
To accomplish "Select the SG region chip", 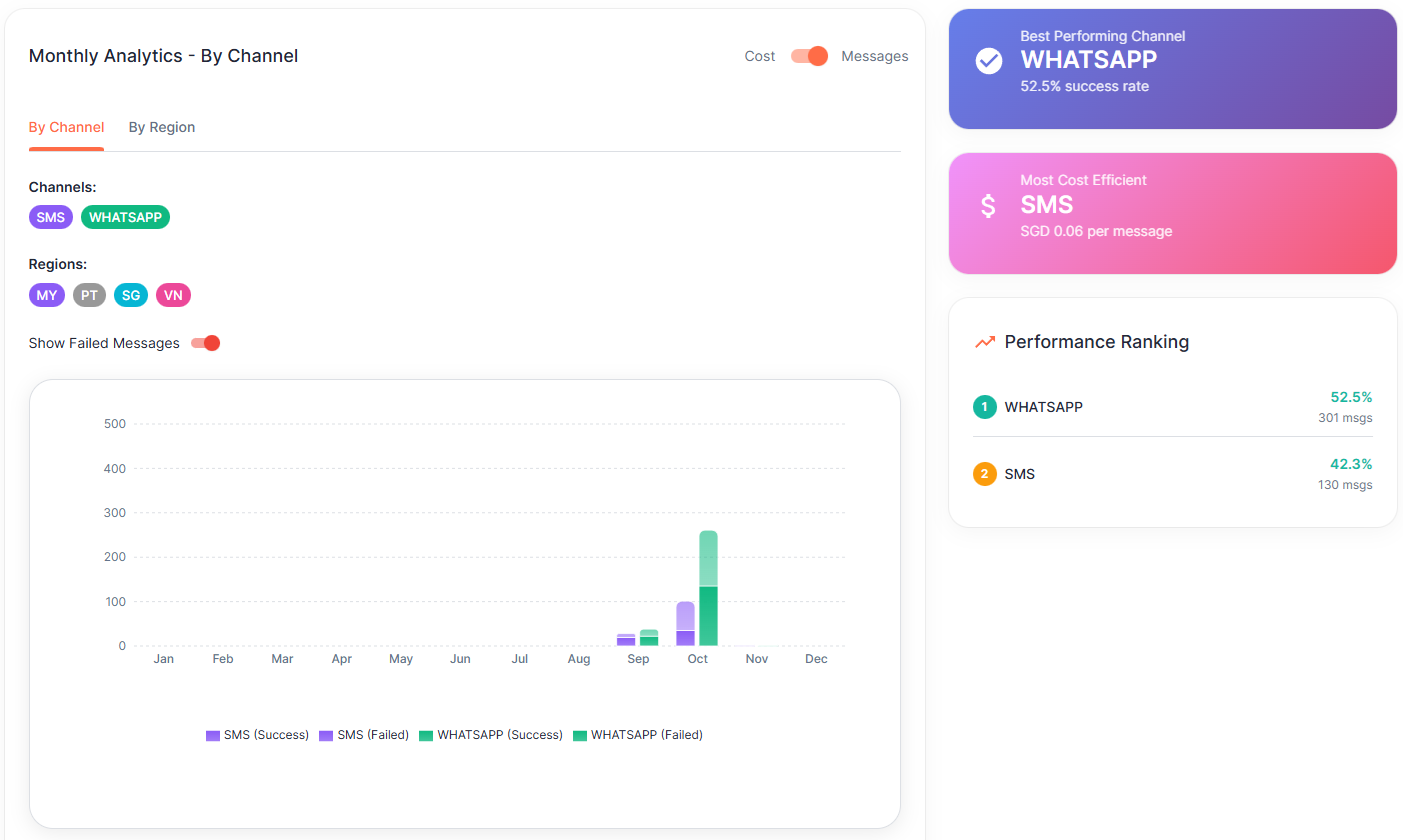I will (131, 295).
